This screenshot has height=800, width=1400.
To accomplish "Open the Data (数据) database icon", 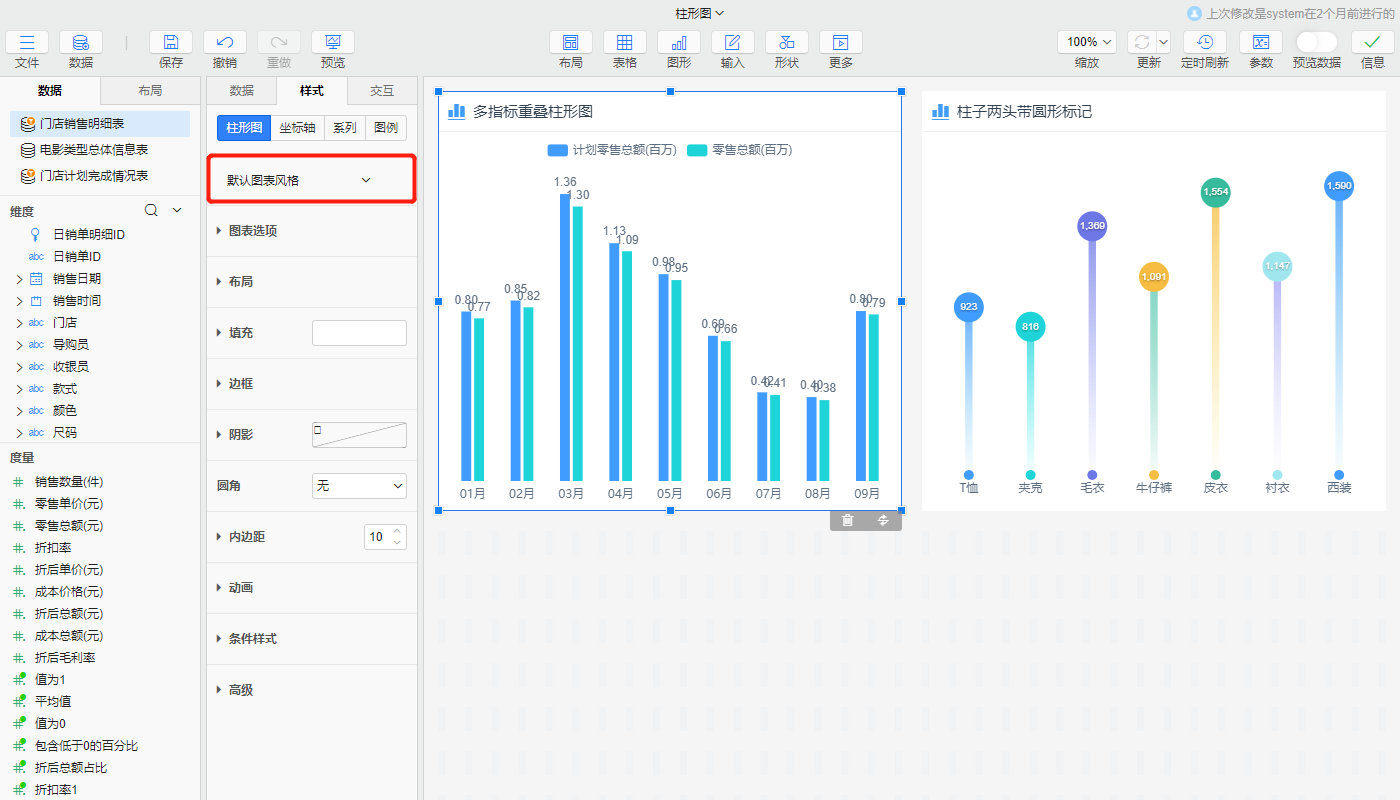I will click(x=81, y=42).
